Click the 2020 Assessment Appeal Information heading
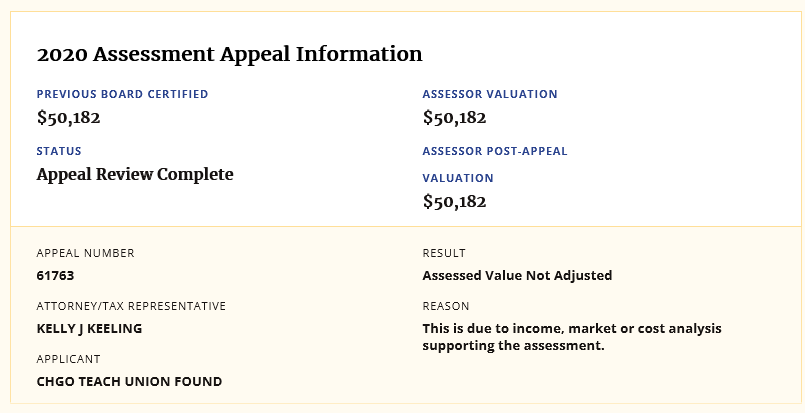 click(229, 54)
